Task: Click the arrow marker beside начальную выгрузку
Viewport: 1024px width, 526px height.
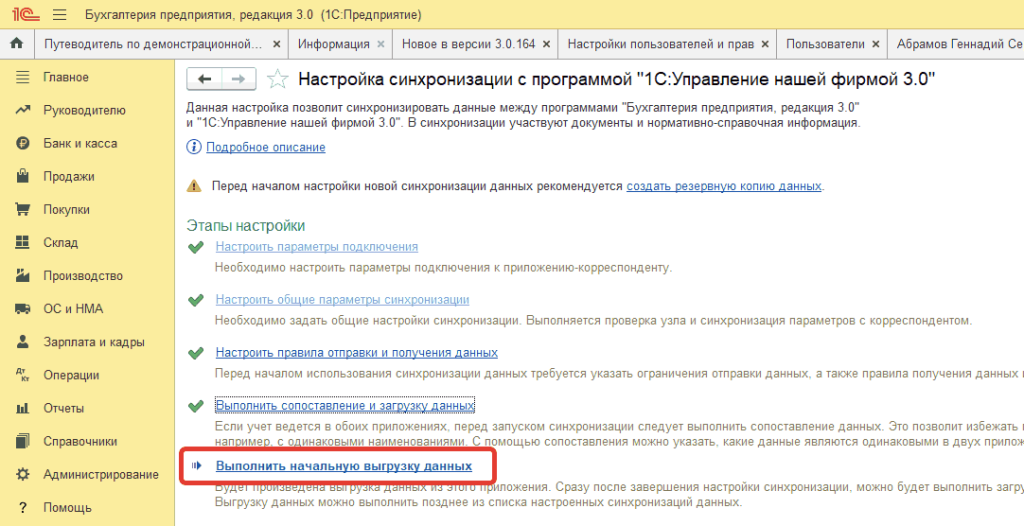Action: tap(195, 467)
